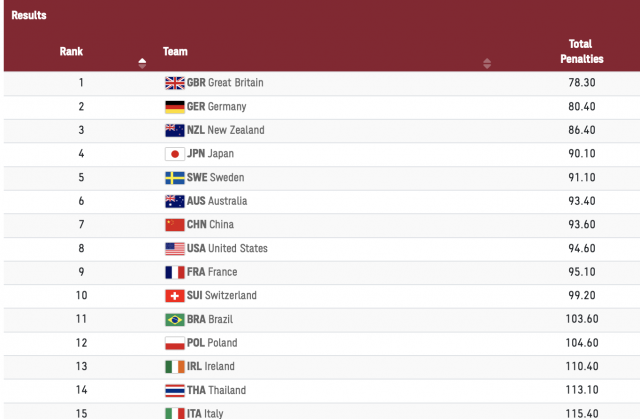Viewport: 640px width, 419px height.
Task: Select the THA Thailand team row
Action: point(322,390)
